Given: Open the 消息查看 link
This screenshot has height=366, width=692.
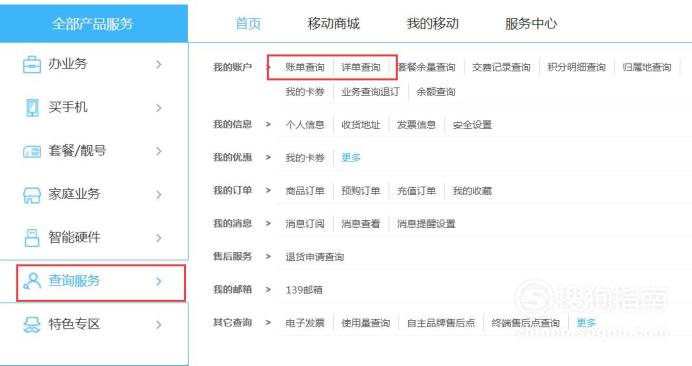Looking at the screenshot, I should click(x=361, y=224).
